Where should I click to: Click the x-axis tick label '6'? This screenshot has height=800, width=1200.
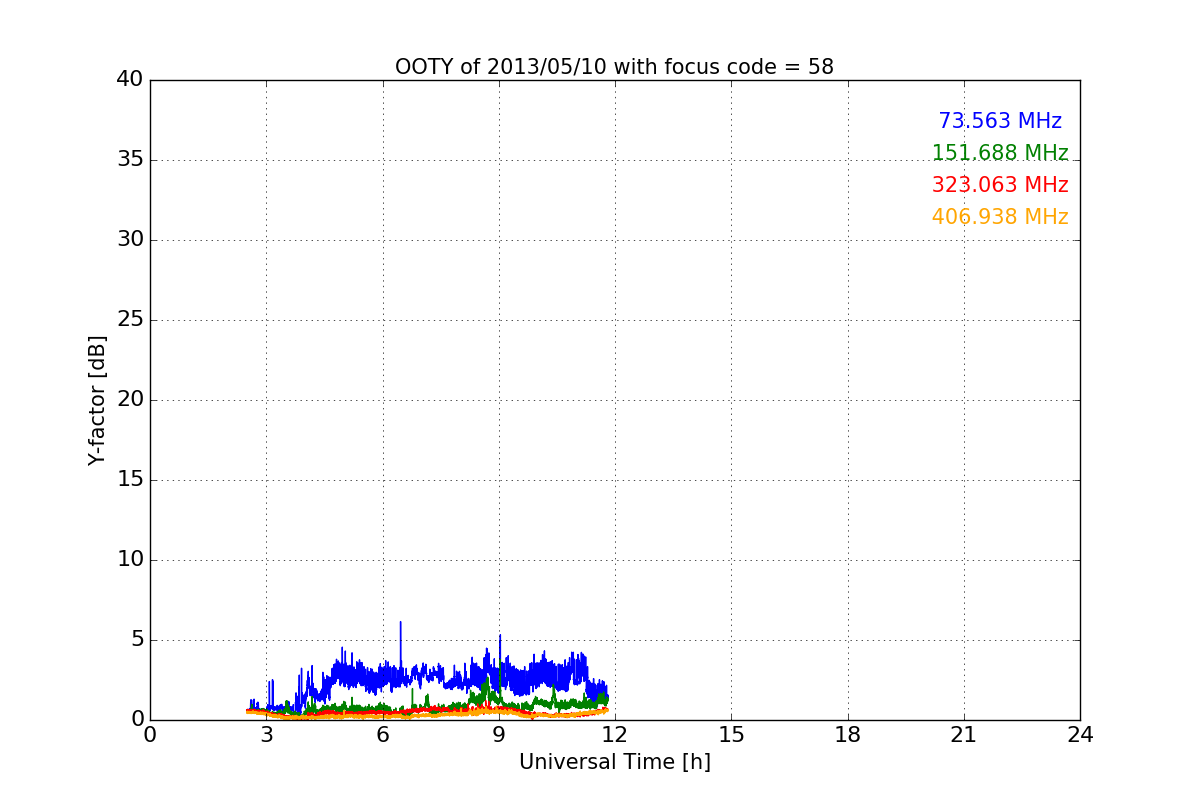383,735
